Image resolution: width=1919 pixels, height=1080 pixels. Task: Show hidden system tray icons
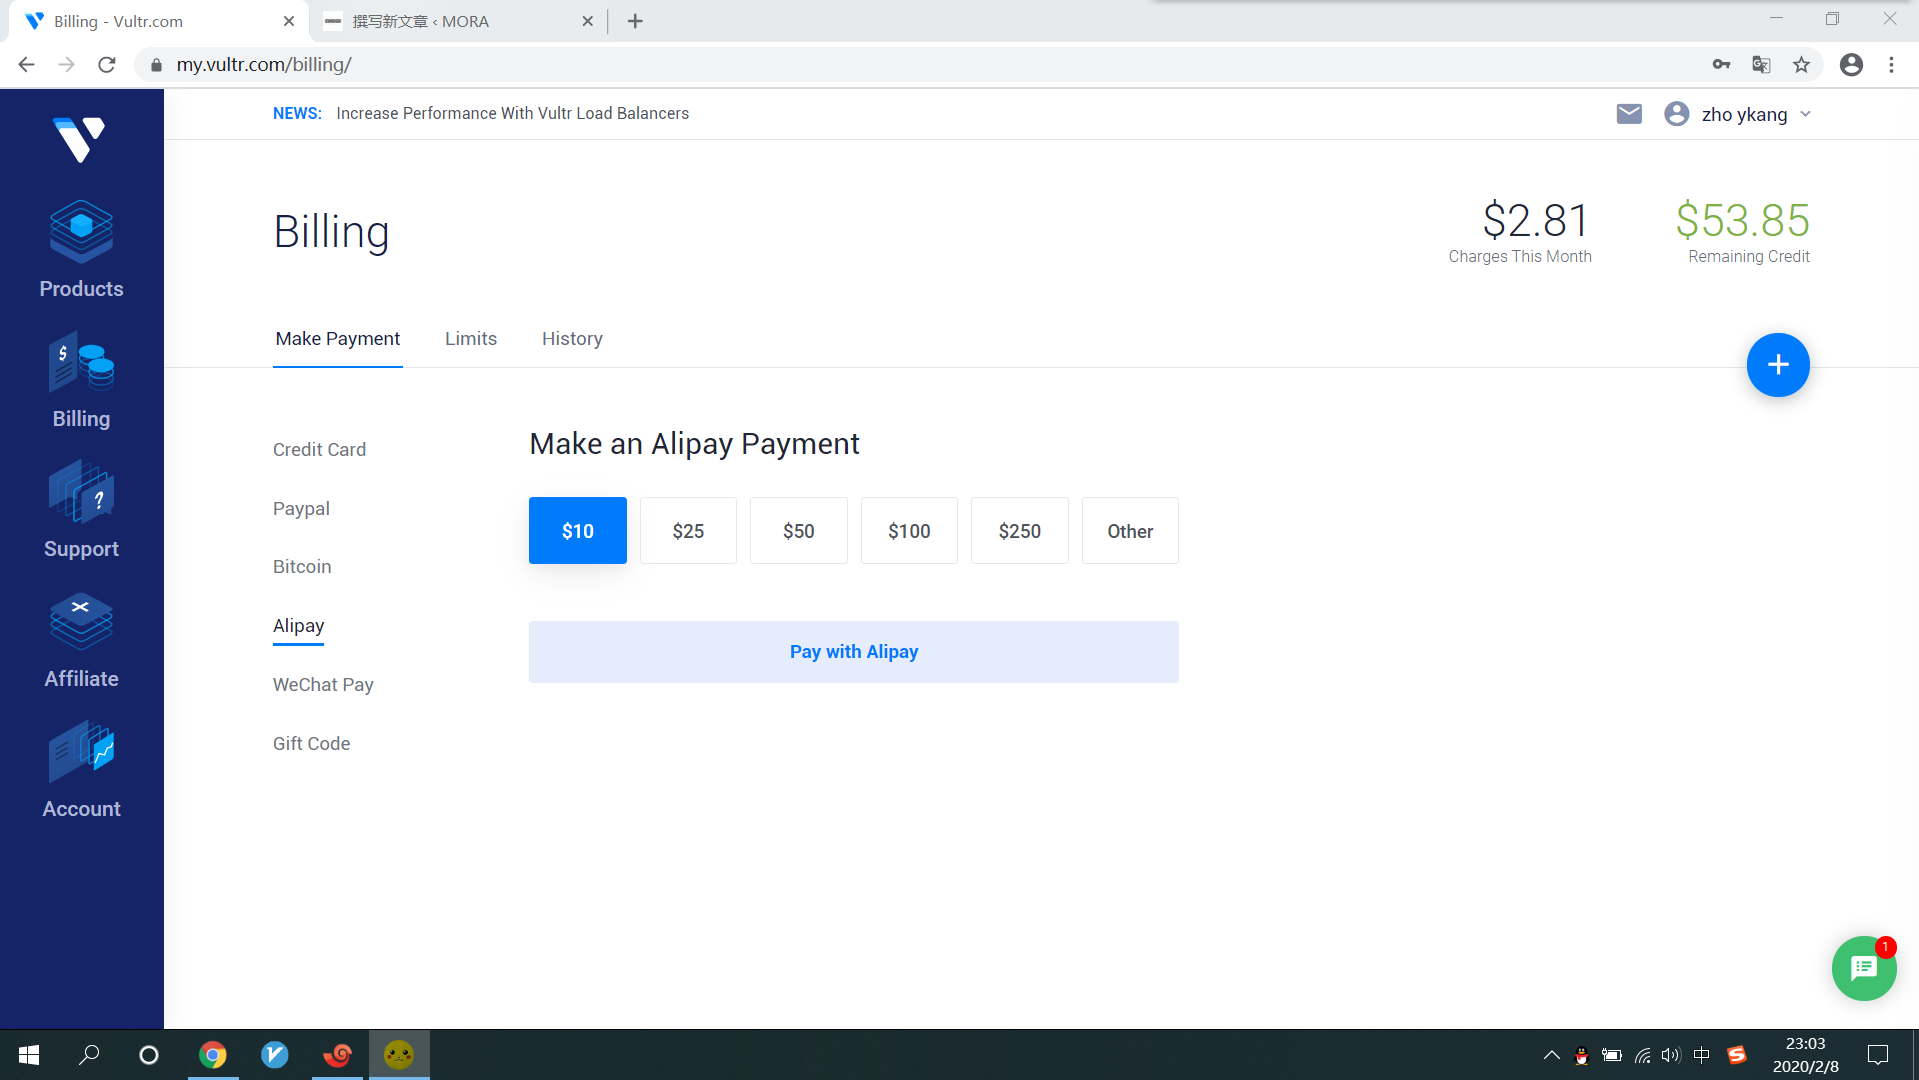tap(1551, 1055)
